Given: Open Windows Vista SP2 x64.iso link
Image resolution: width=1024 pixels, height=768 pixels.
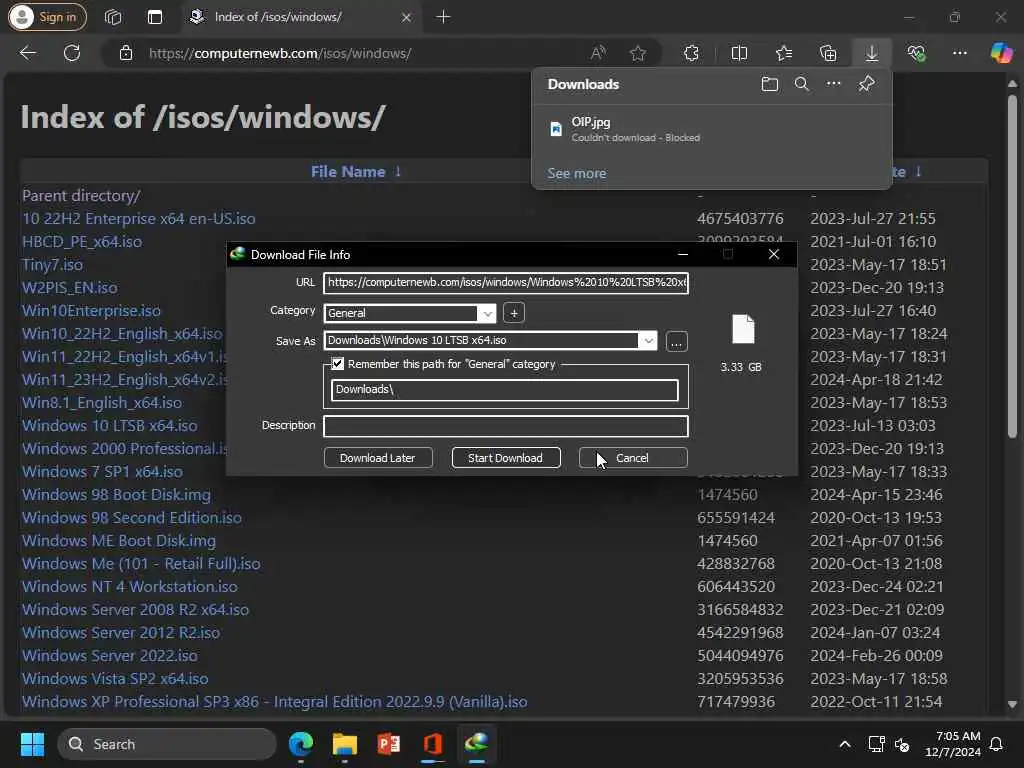Looking at the screenshot, I should [x=115, y=679].
